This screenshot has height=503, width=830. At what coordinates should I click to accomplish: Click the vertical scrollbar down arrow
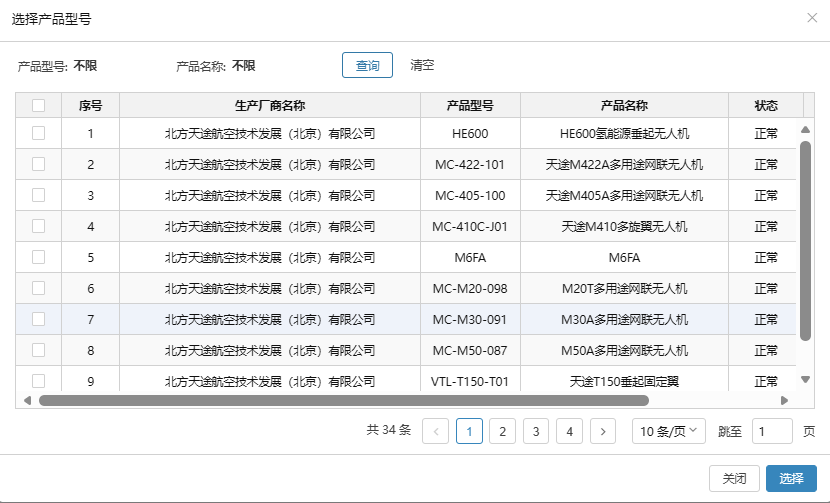pyautogui.click(x=806, y=379)
